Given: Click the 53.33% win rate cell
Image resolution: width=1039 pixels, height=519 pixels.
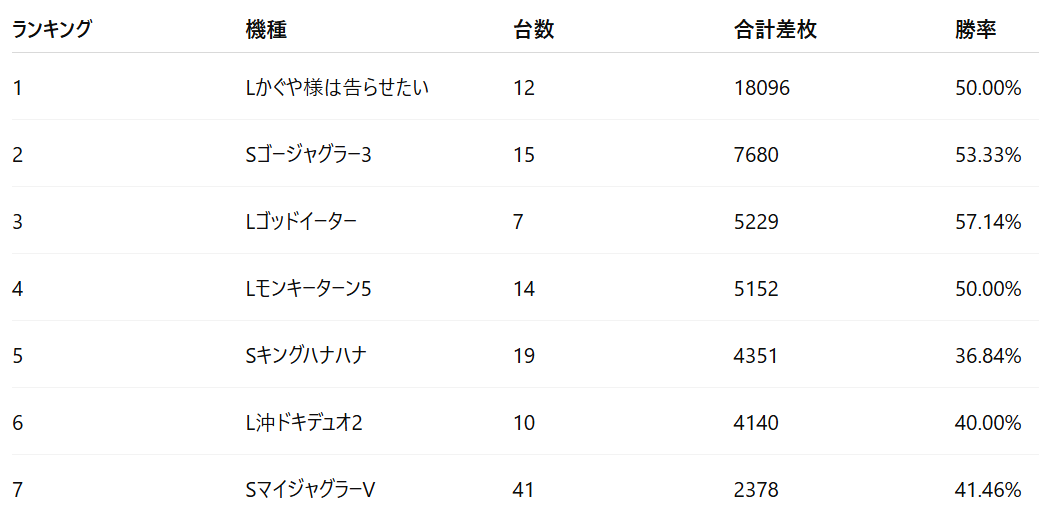Looking at the screenshot, I should coord(988,155).
